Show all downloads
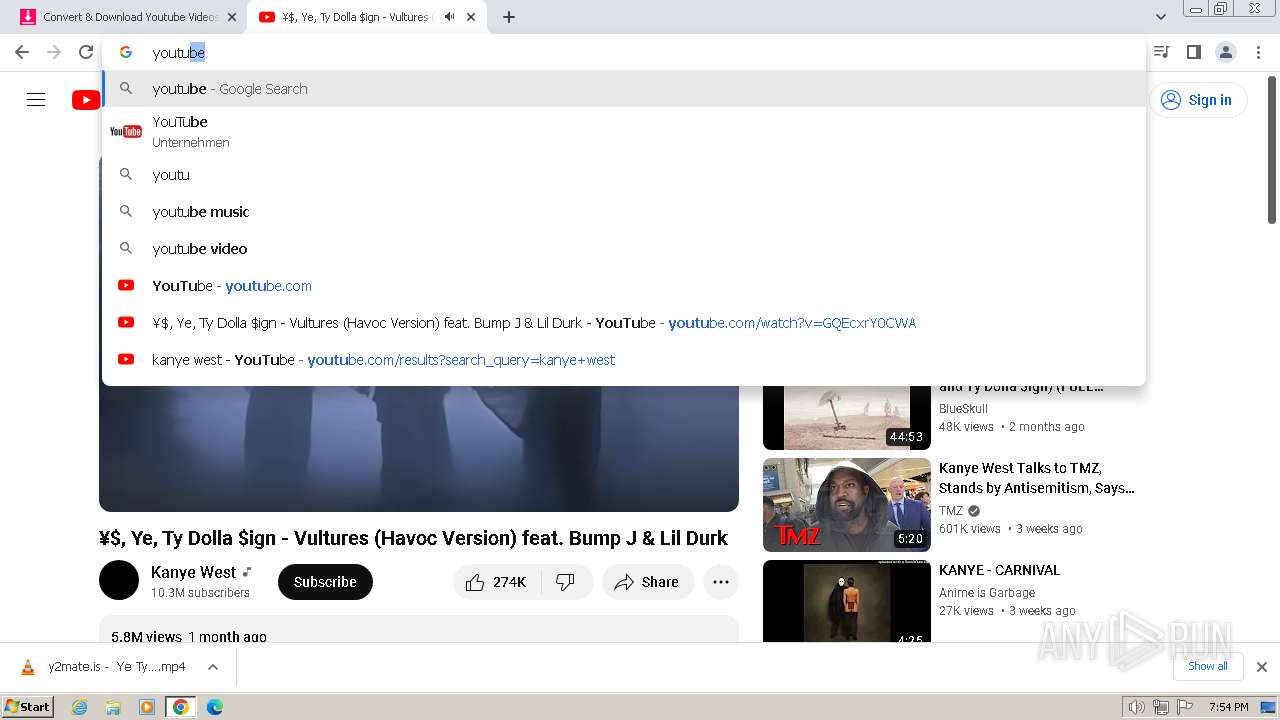 coord(1208,666)
